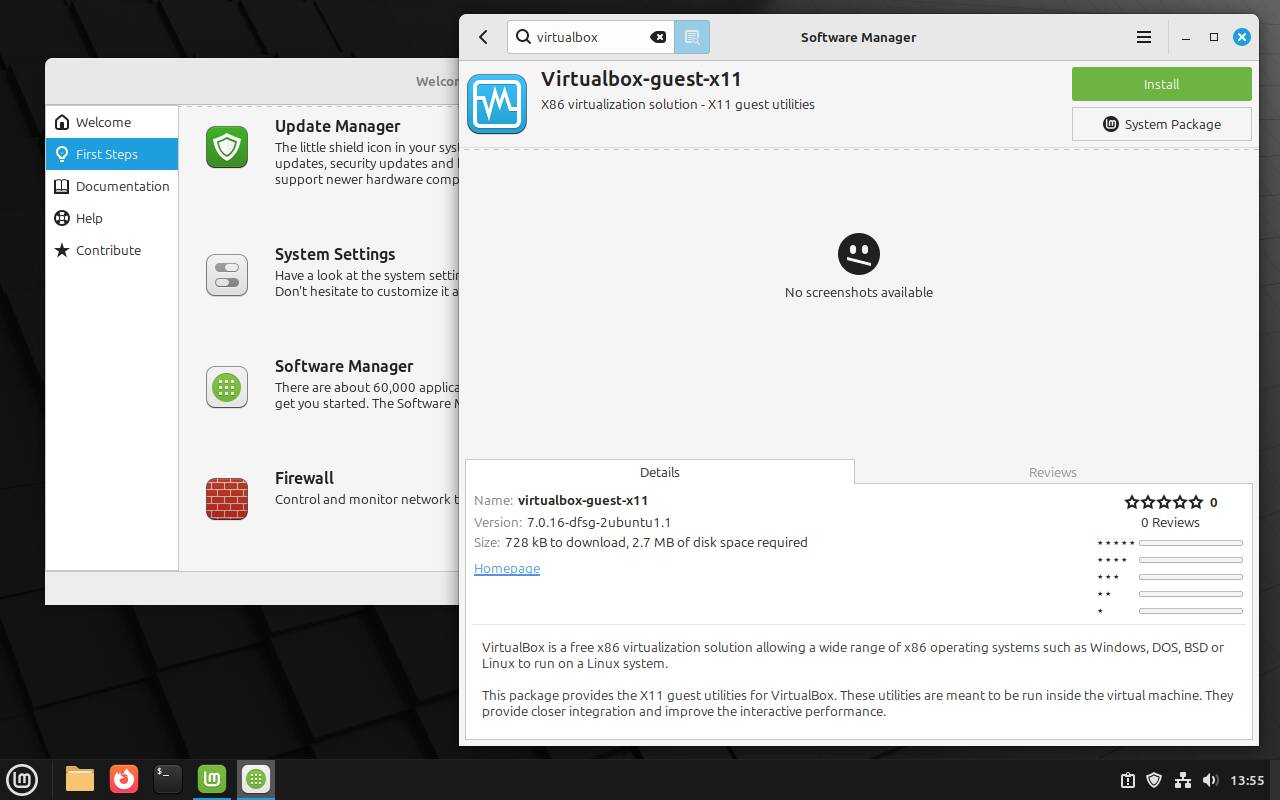Image resolution: width=1280 pixels, height=800 pixels.
Task: Click the Virtualbox-guest-x11 app icon
Action: pos(497,103)
